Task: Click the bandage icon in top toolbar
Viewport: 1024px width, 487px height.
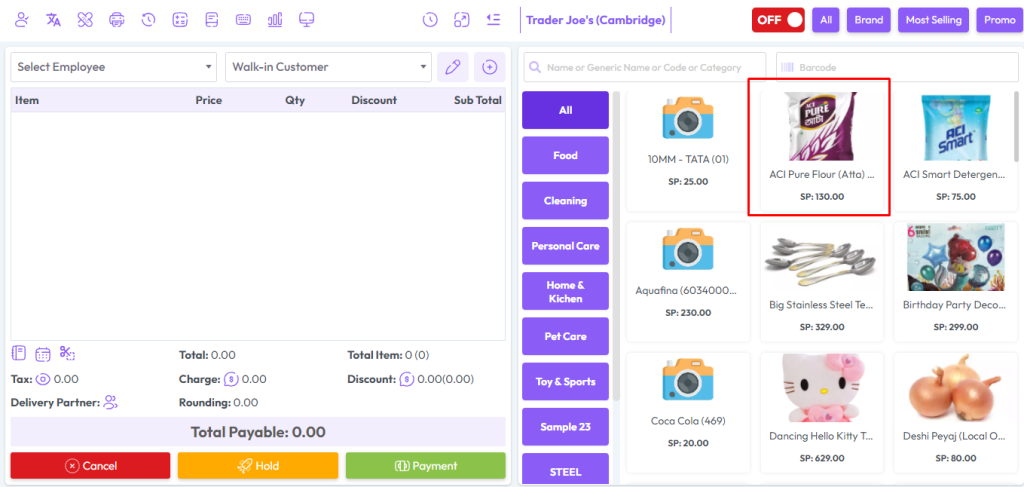Action: pyautogui.click(x=85, y=20)
